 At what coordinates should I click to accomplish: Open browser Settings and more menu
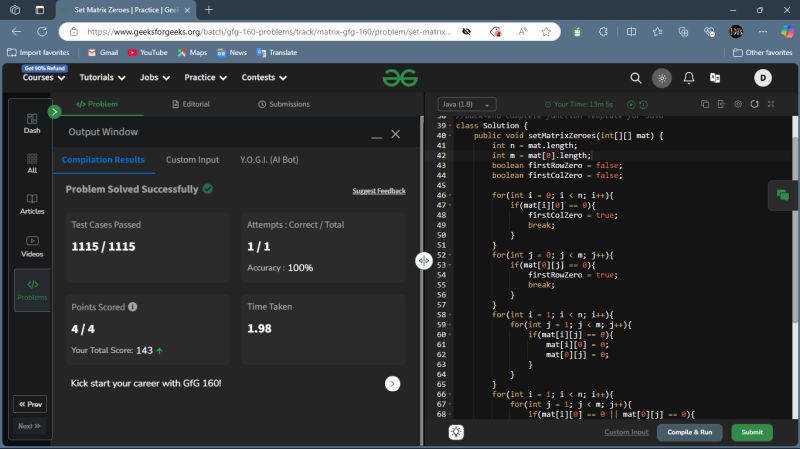pos(762,32)
